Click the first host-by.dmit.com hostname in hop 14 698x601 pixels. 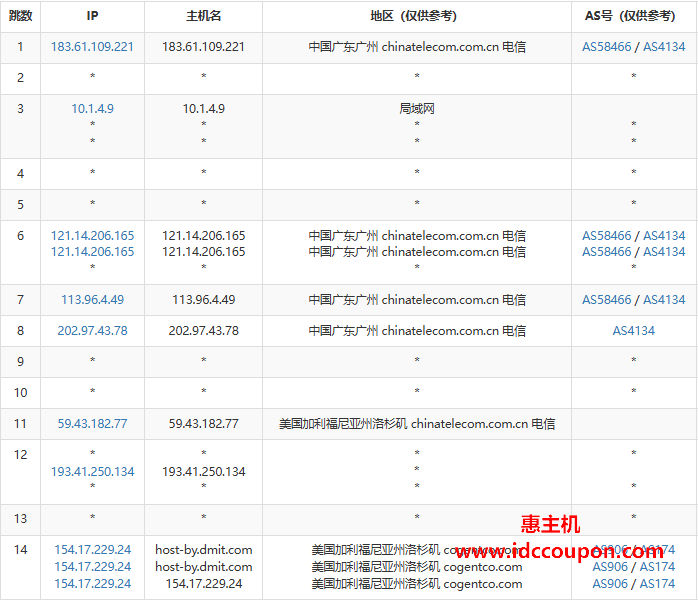click(203, 550)
